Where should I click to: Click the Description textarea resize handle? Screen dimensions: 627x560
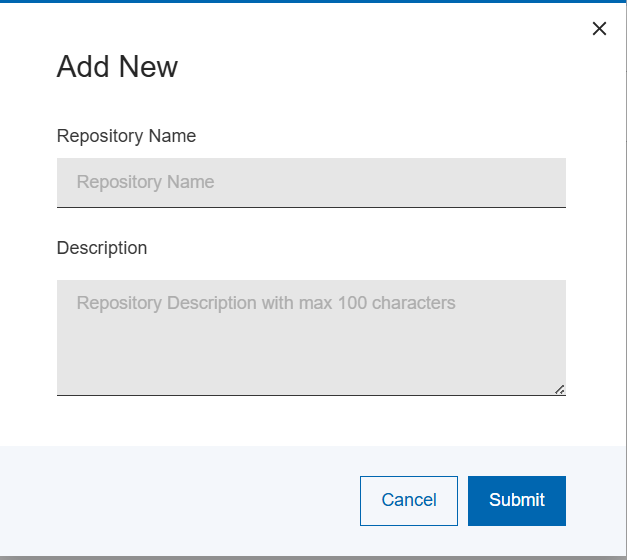tap(559, 389)
